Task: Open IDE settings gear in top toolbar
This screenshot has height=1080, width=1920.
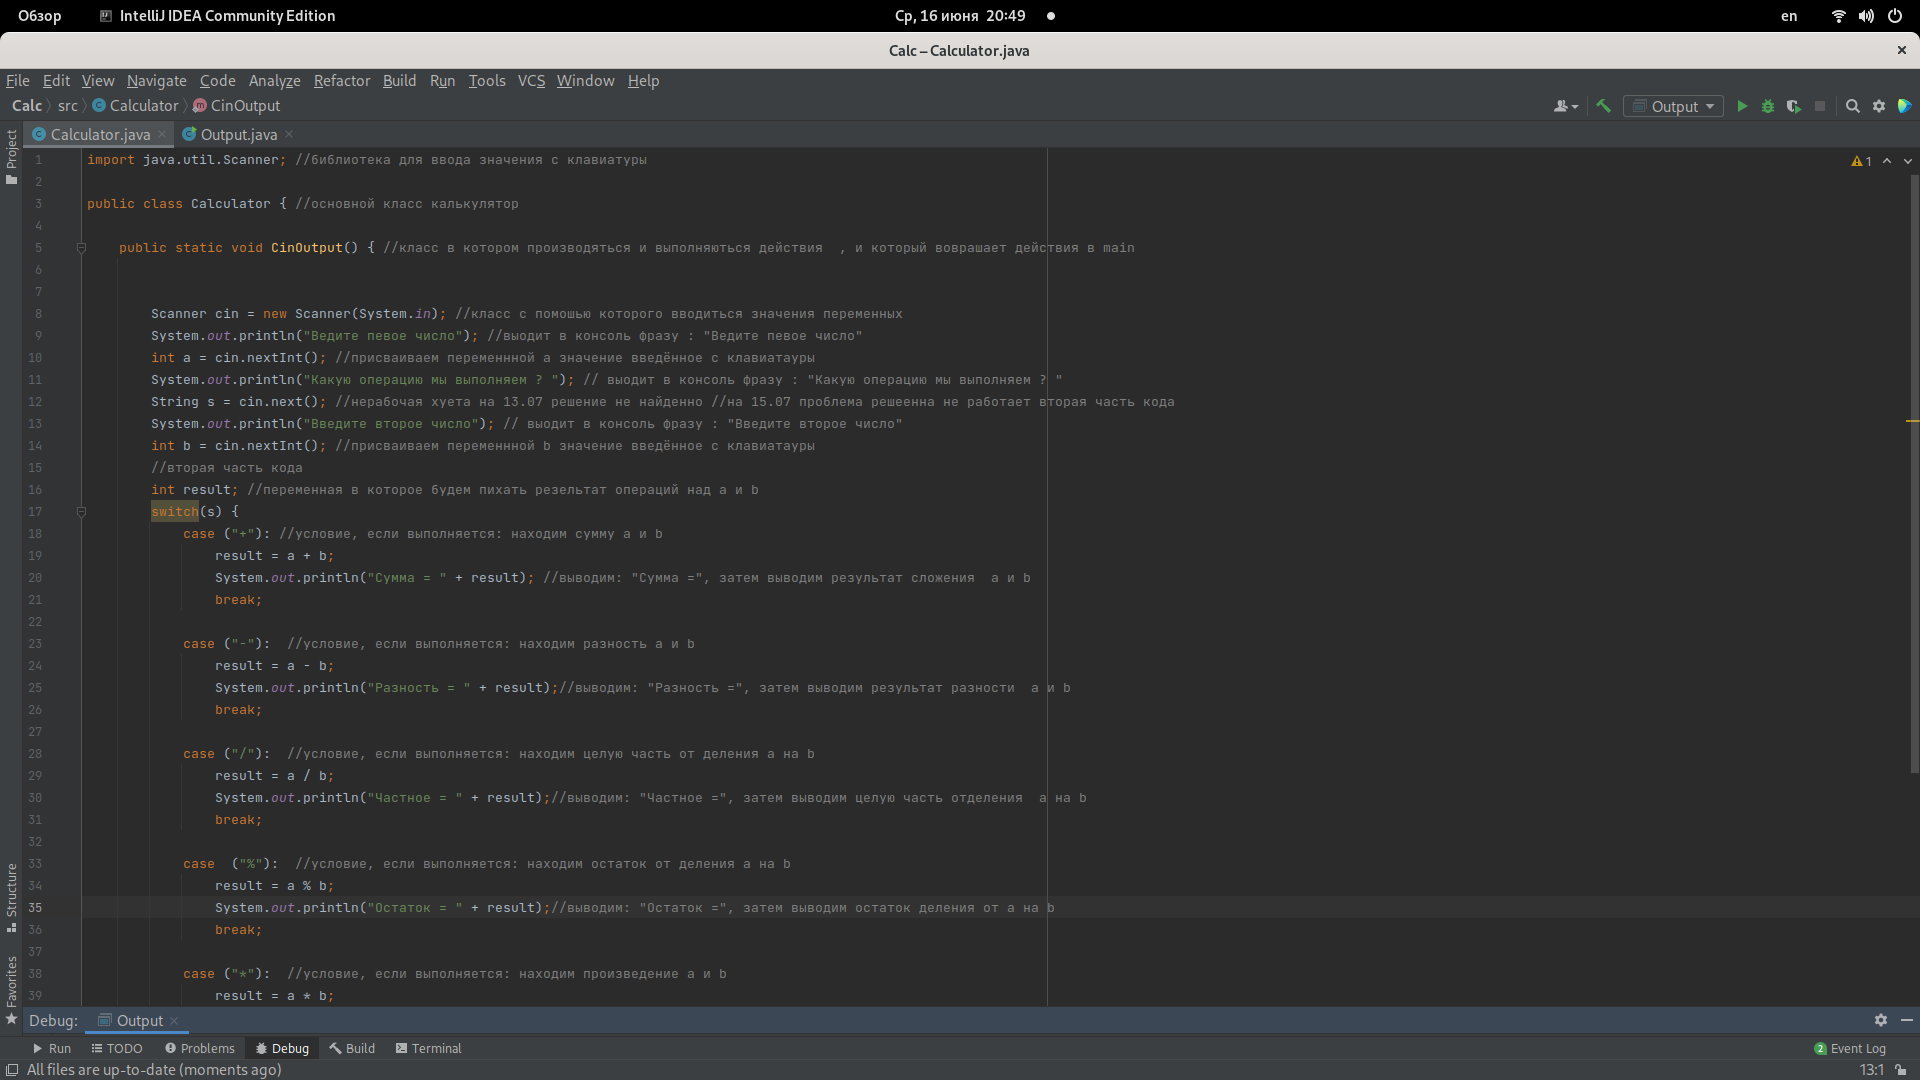Action: [1879, 106]
